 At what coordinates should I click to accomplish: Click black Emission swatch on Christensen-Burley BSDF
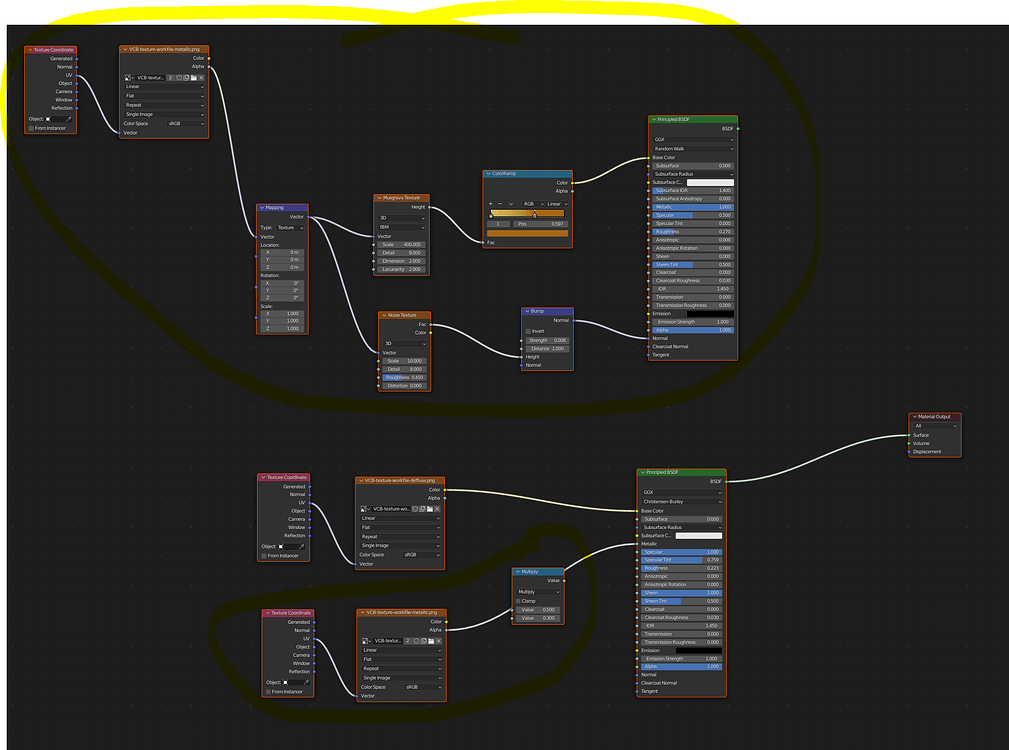699,650
